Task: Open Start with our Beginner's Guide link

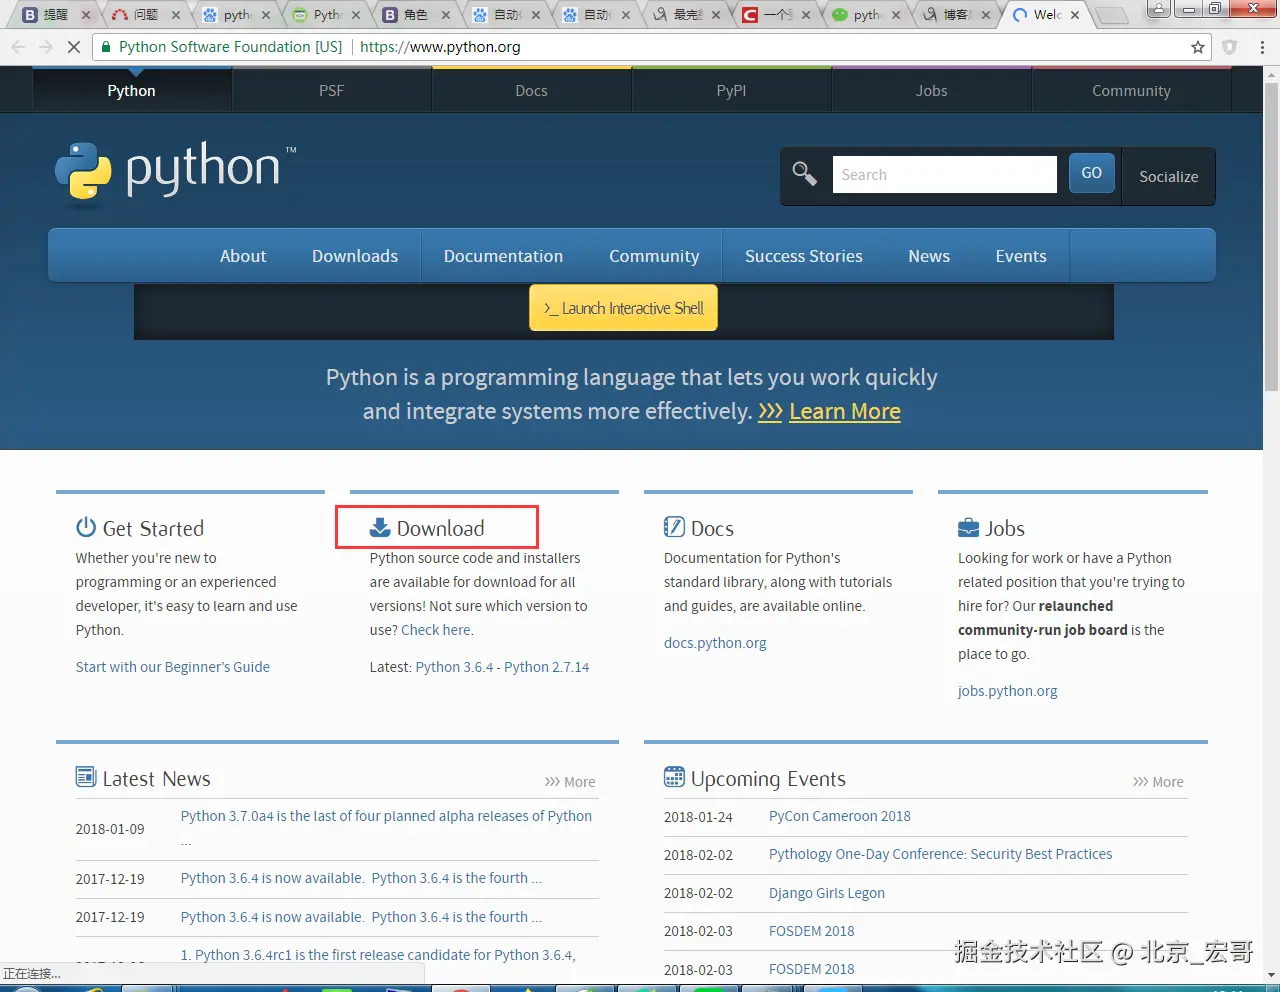Action: coord(173,667)
